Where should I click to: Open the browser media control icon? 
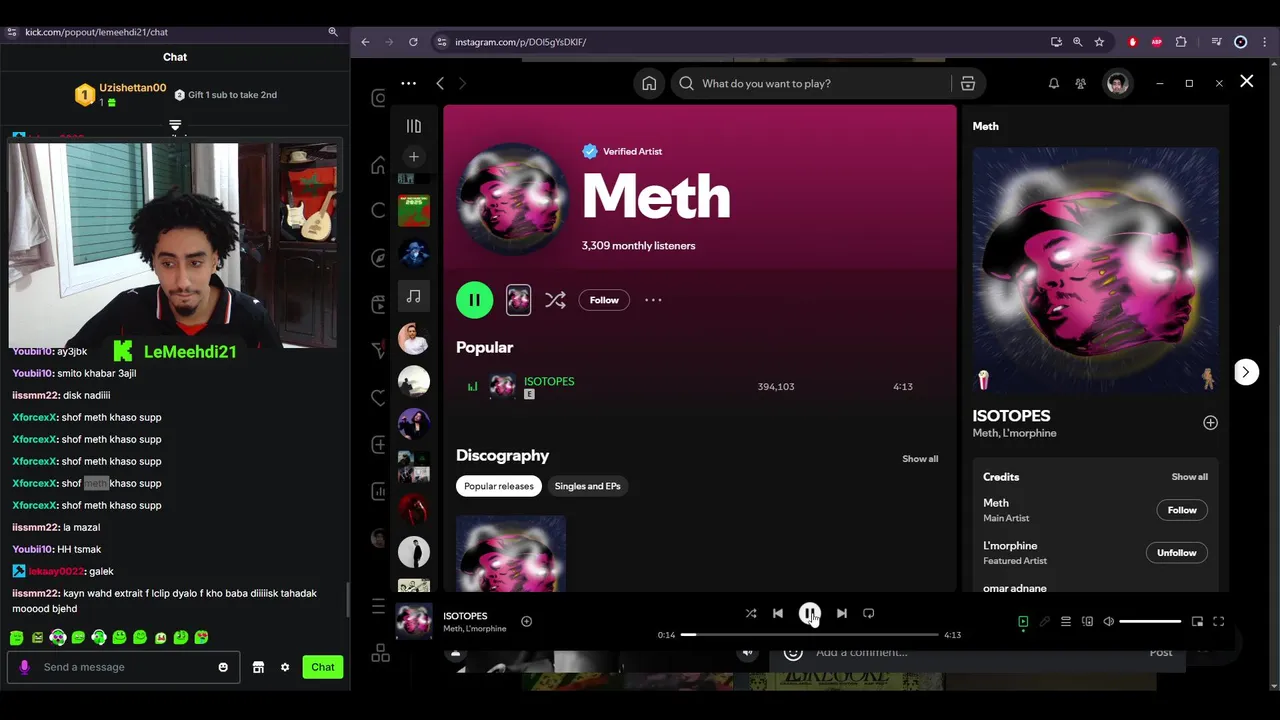click(1216, 42)
